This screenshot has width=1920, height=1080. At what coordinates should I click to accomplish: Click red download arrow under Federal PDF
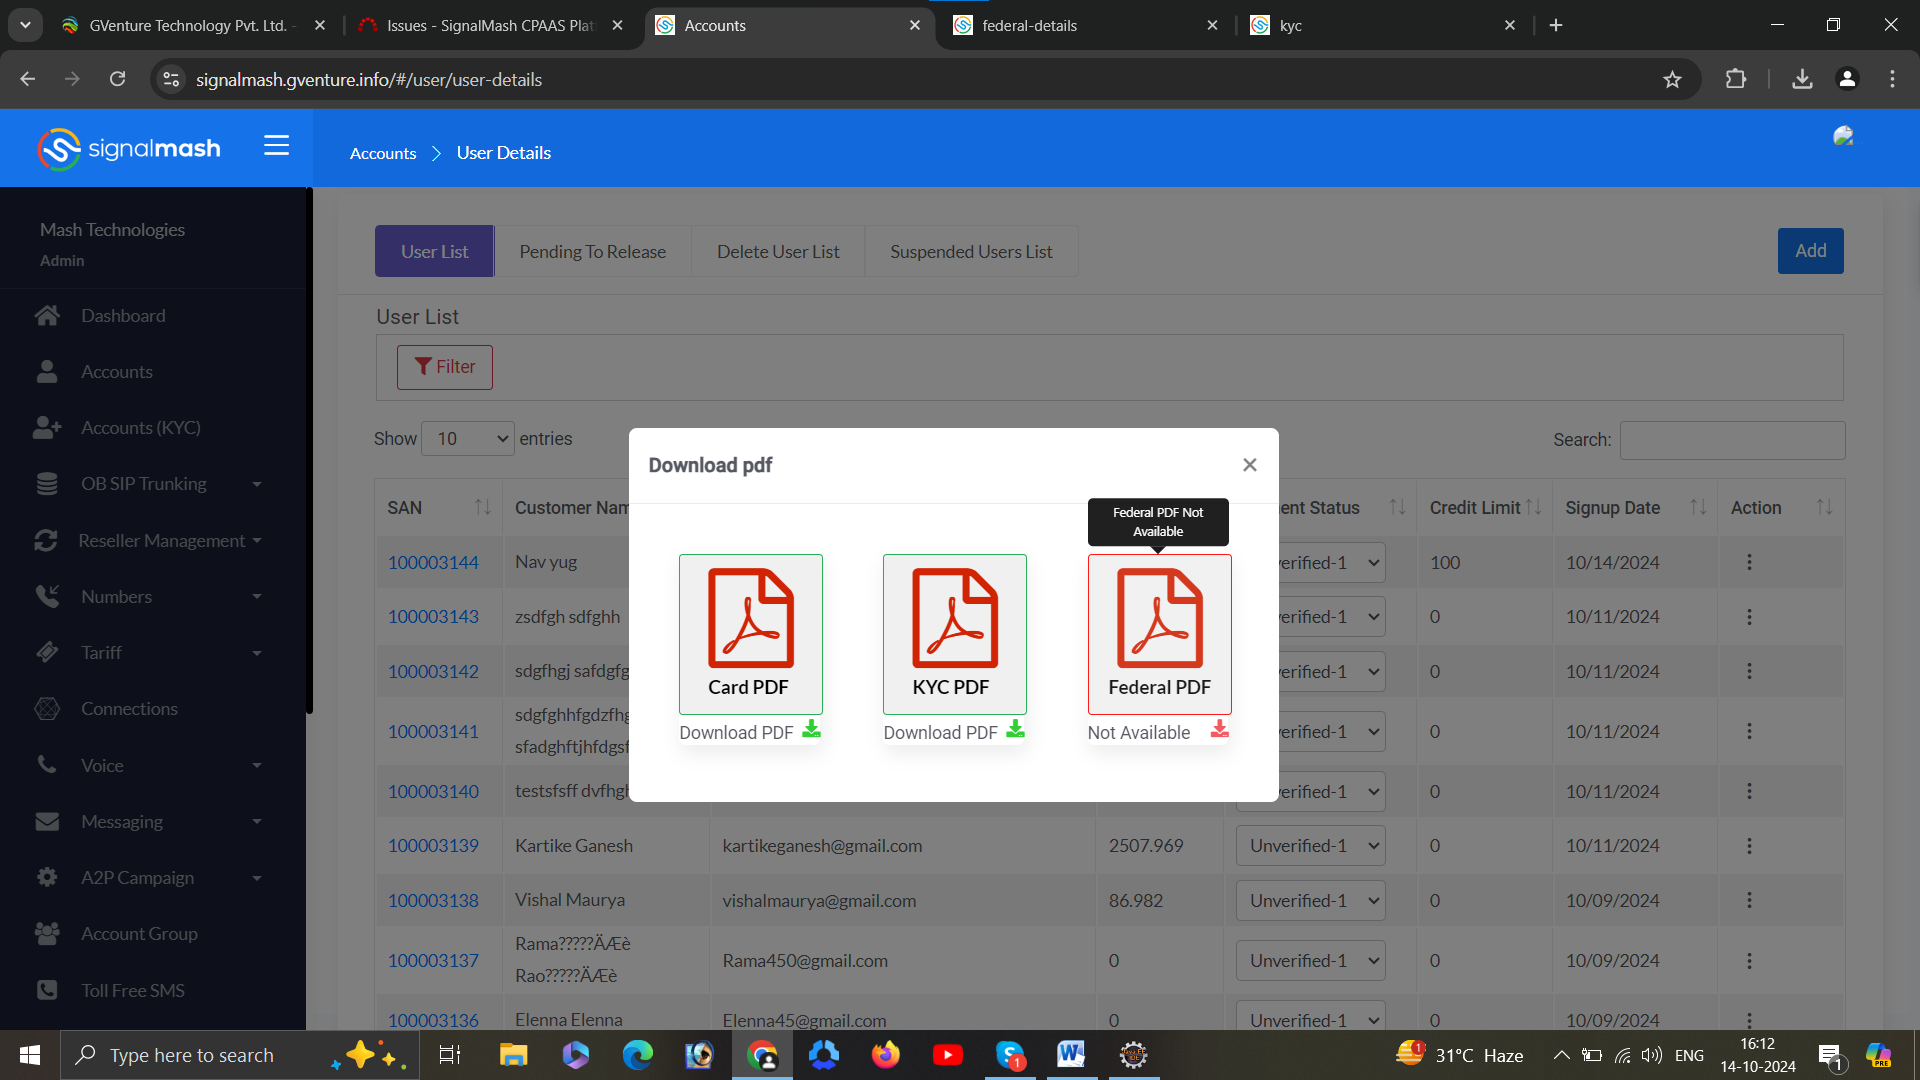(x=1219, y=730)
